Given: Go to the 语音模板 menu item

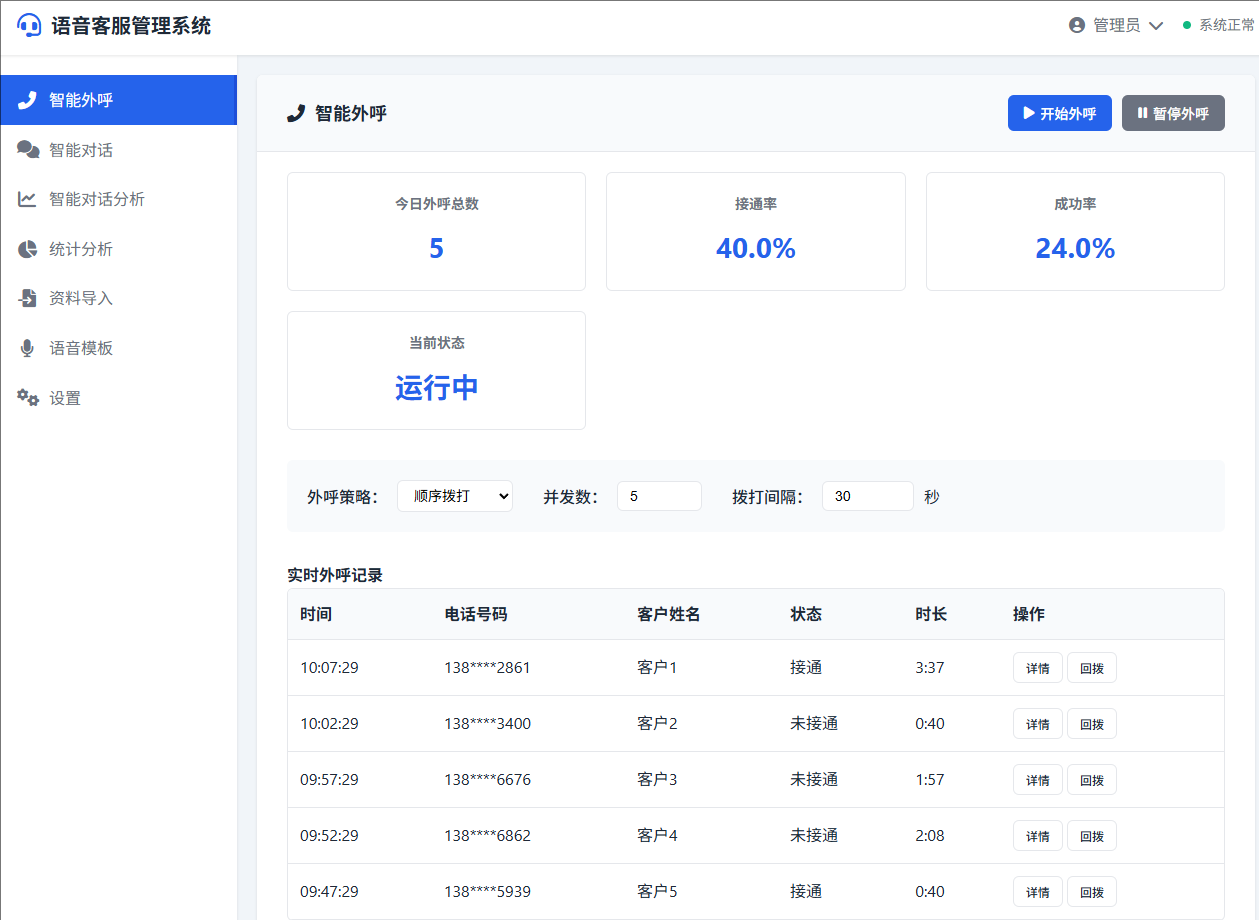Looking at the screenshot, I should tap(81, 348).
